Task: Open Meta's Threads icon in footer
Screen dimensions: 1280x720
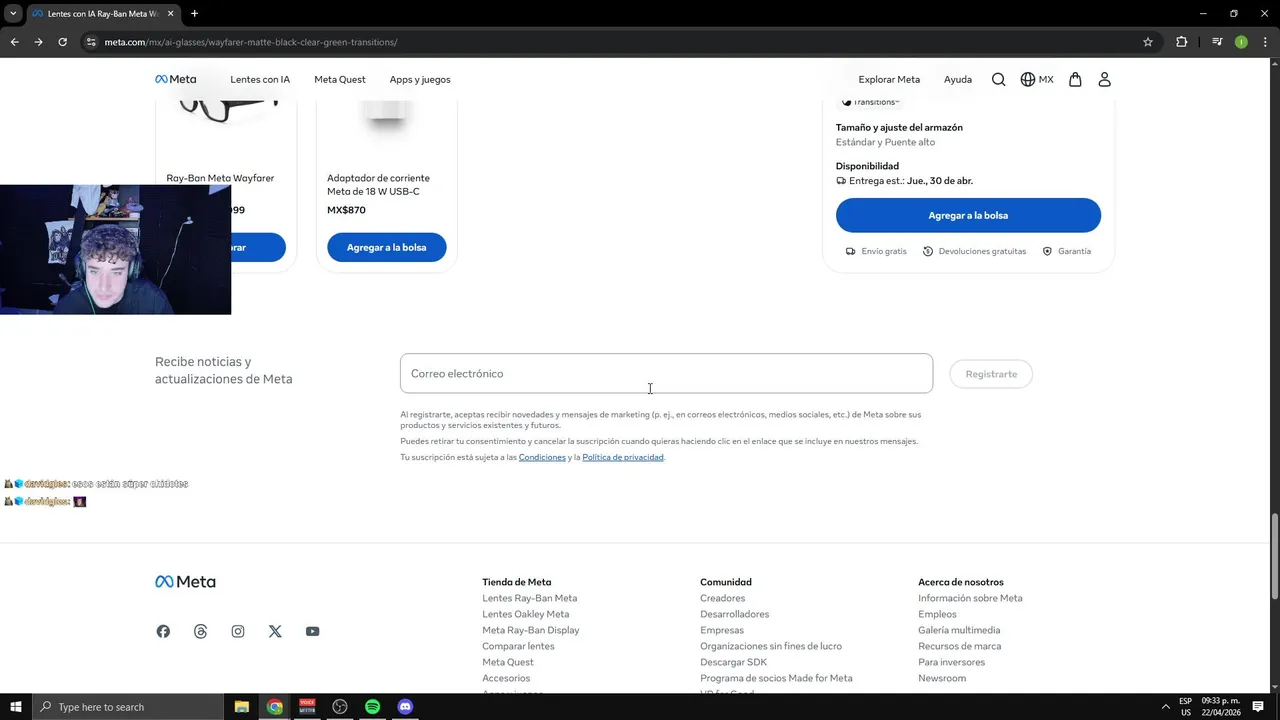Action: (201, 631)
